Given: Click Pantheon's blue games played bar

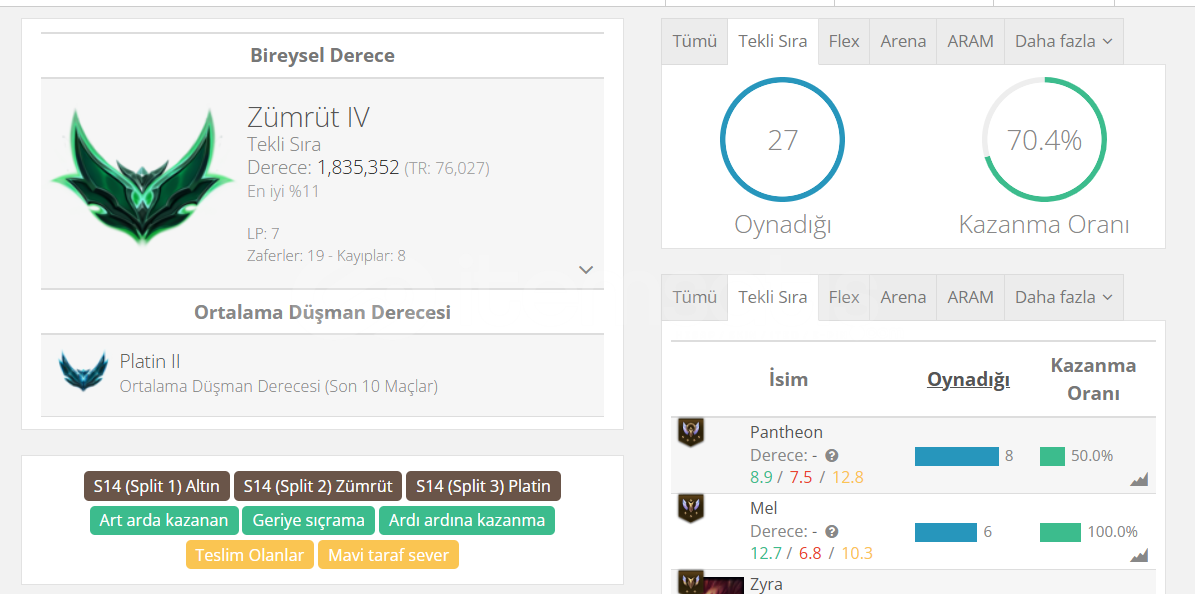Looking at the screenshot, I should coord(956,456).
